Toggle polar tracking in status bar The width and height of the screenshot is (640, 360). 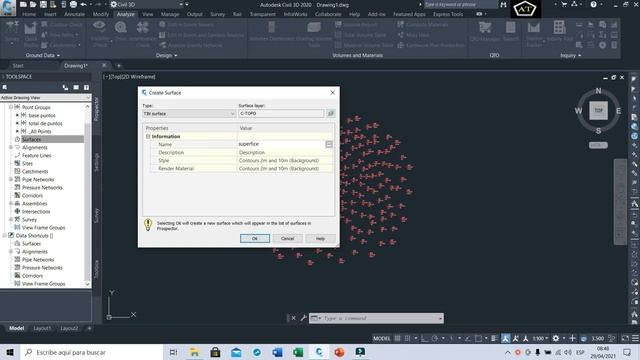click(435, 338)
